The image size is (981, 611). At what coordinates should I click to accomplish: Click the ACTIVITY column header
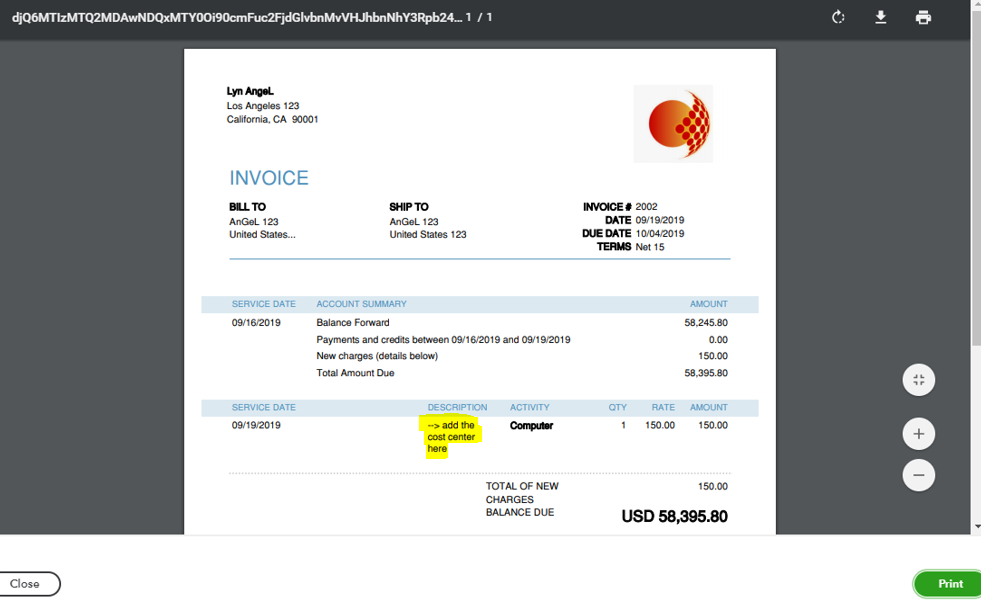[x=529, y=407]
